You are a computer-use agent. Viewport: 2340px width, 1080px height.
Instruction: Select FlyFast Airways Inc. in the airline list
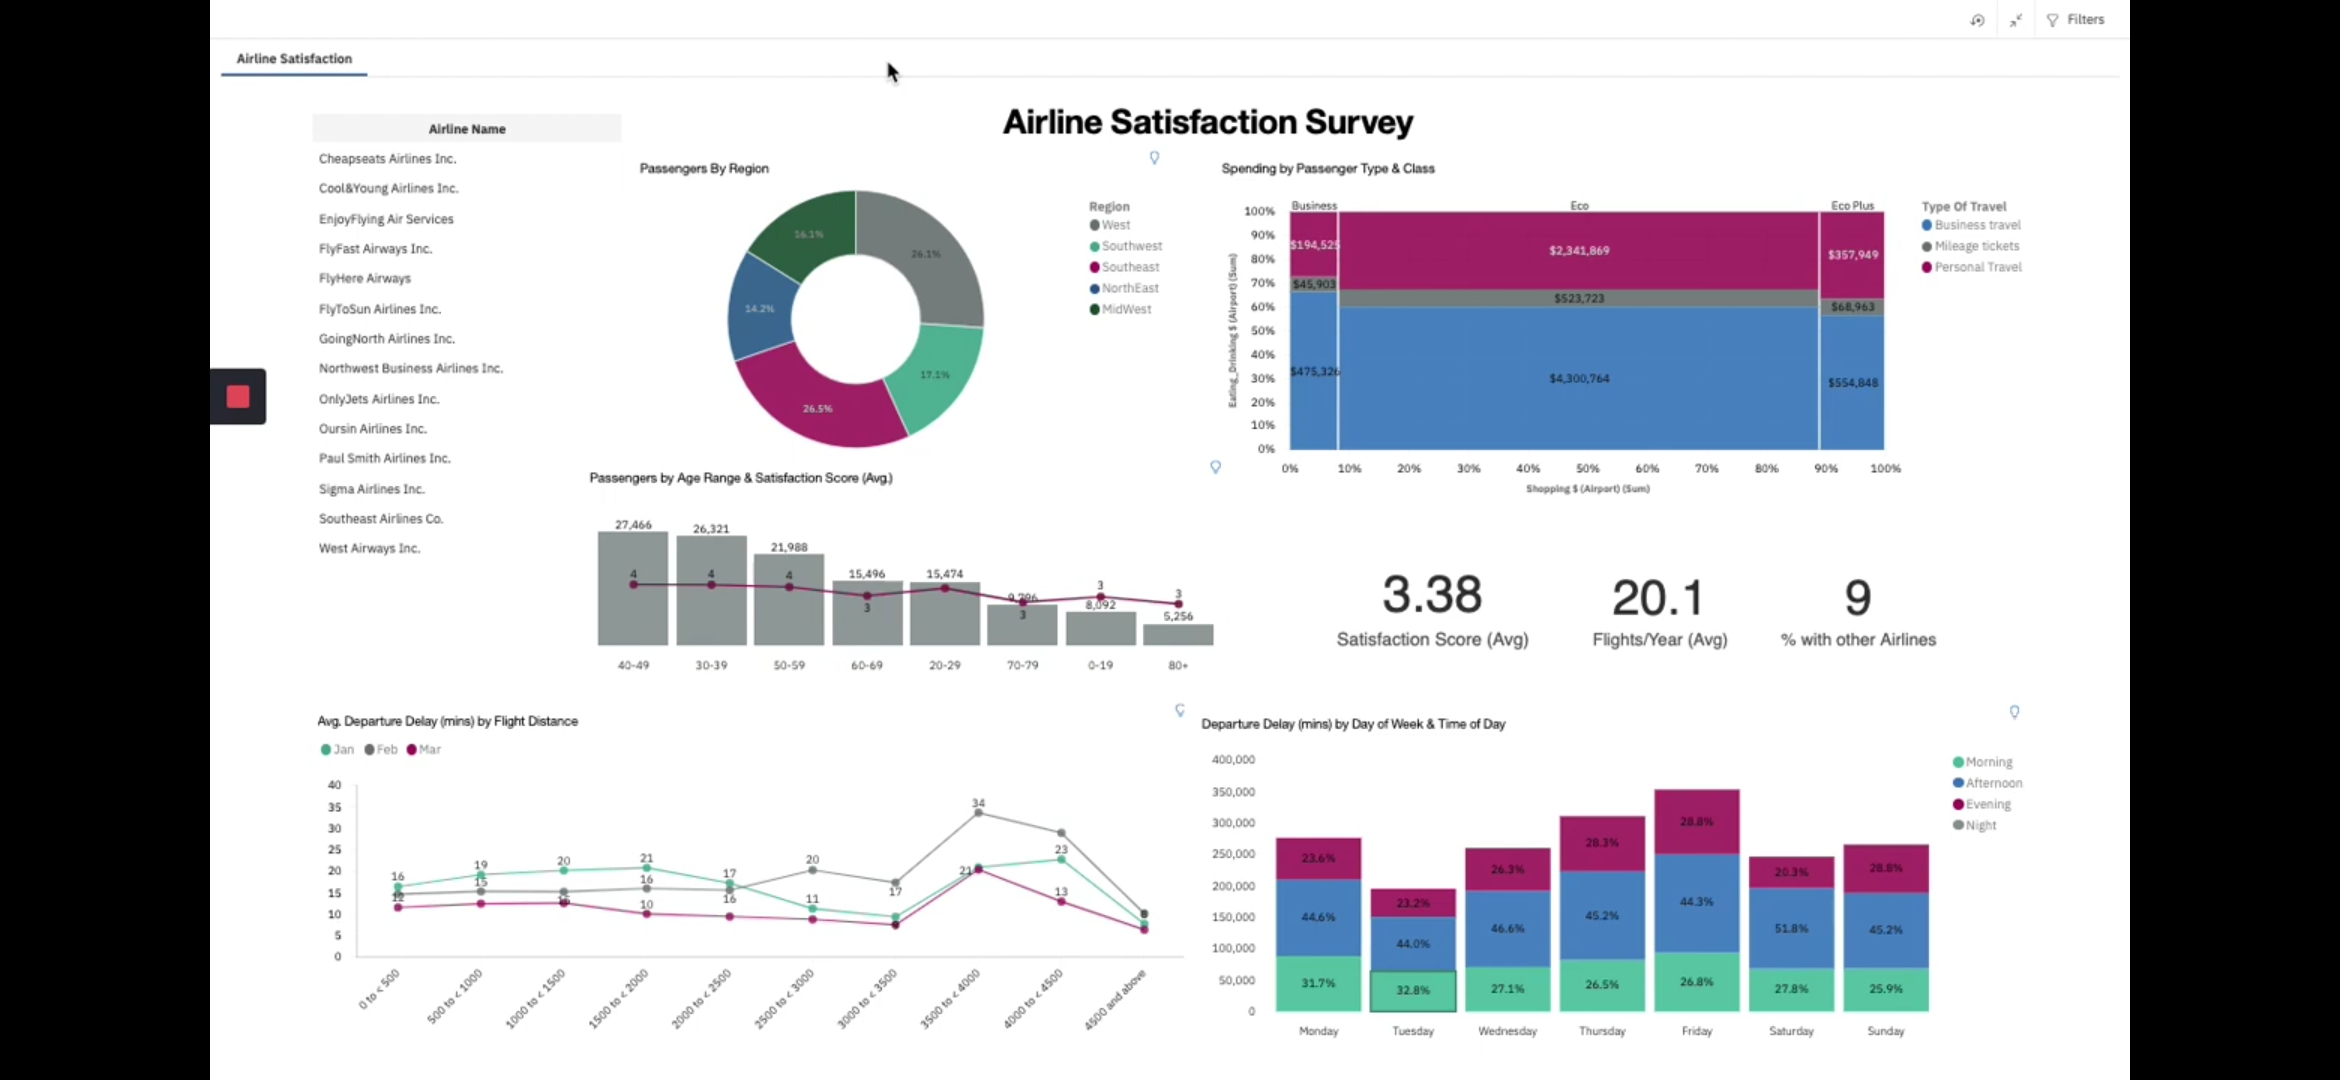pyautogui.click(x=375, y=249)
